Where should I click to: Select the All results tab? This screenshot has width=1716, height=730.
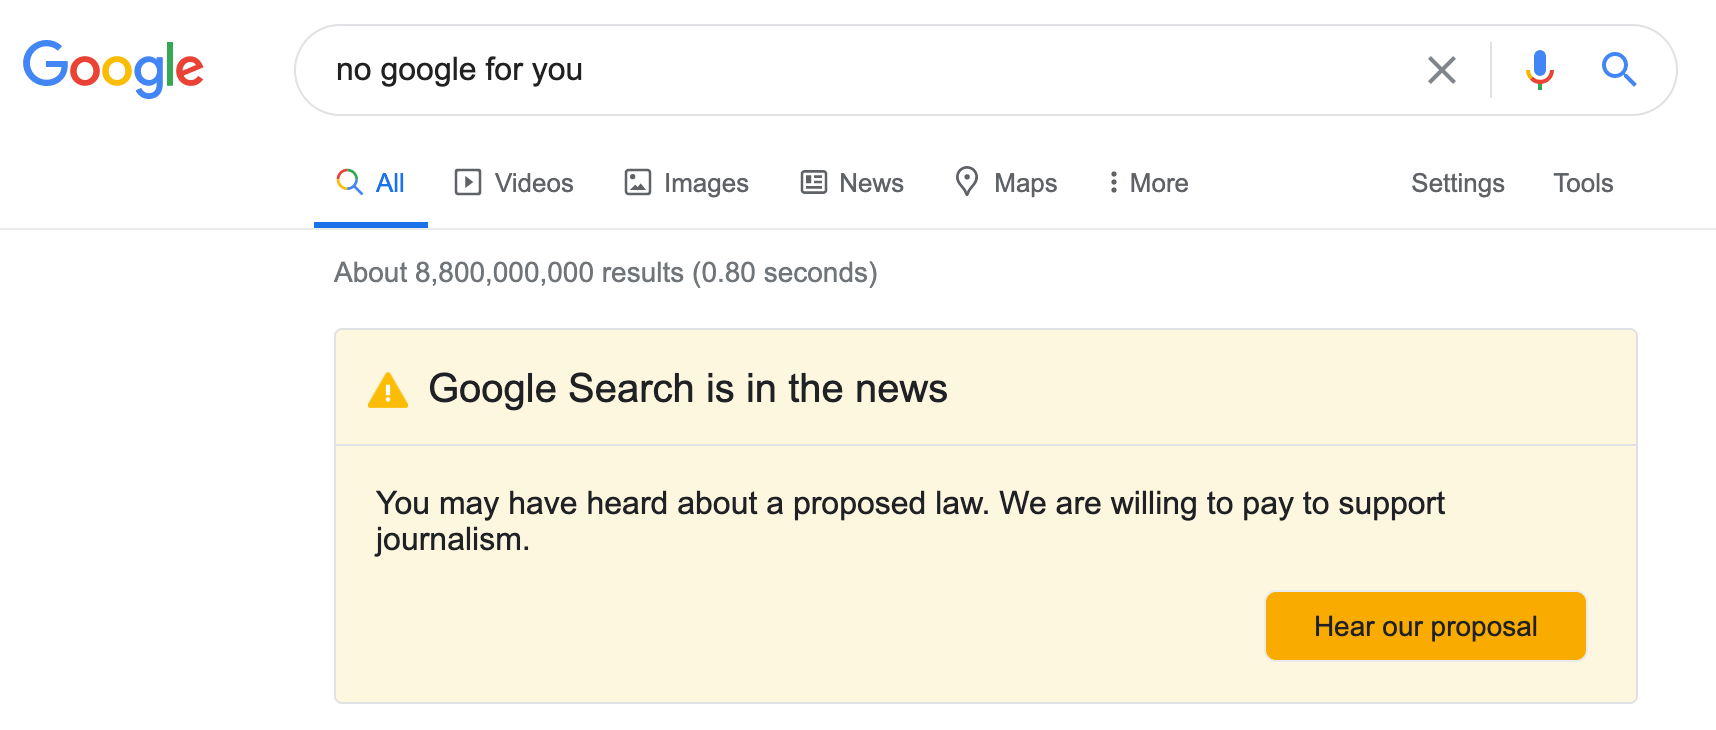coord(389,183)
